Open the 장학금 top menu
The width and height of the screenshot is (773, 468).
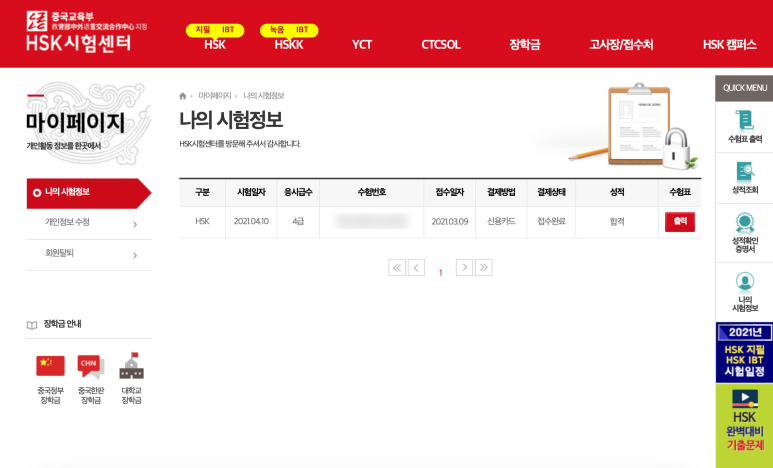click(x=525, y=45)
